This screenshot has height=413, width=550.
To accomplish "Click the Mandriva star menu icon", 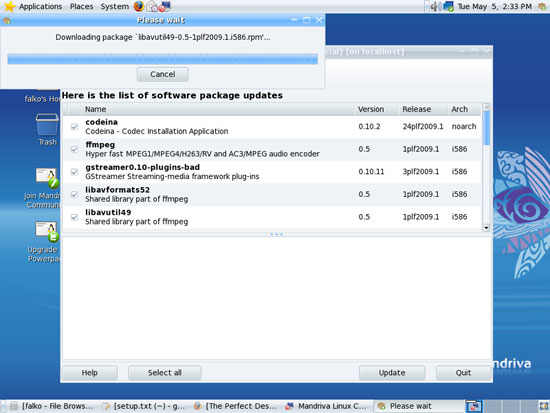I will click(x=9, y=6).
